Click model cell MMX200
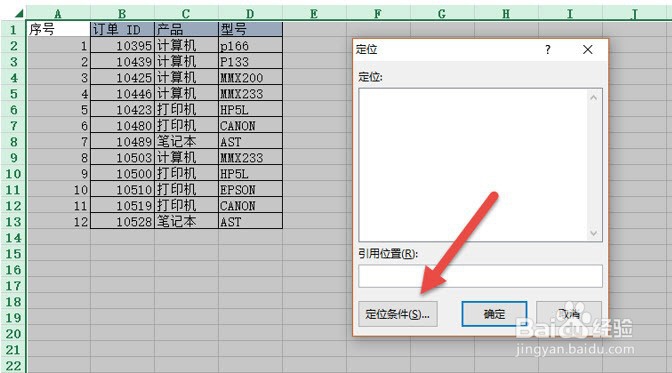The height and width of the screenshot is (373, 672). [x=250, y=78]
